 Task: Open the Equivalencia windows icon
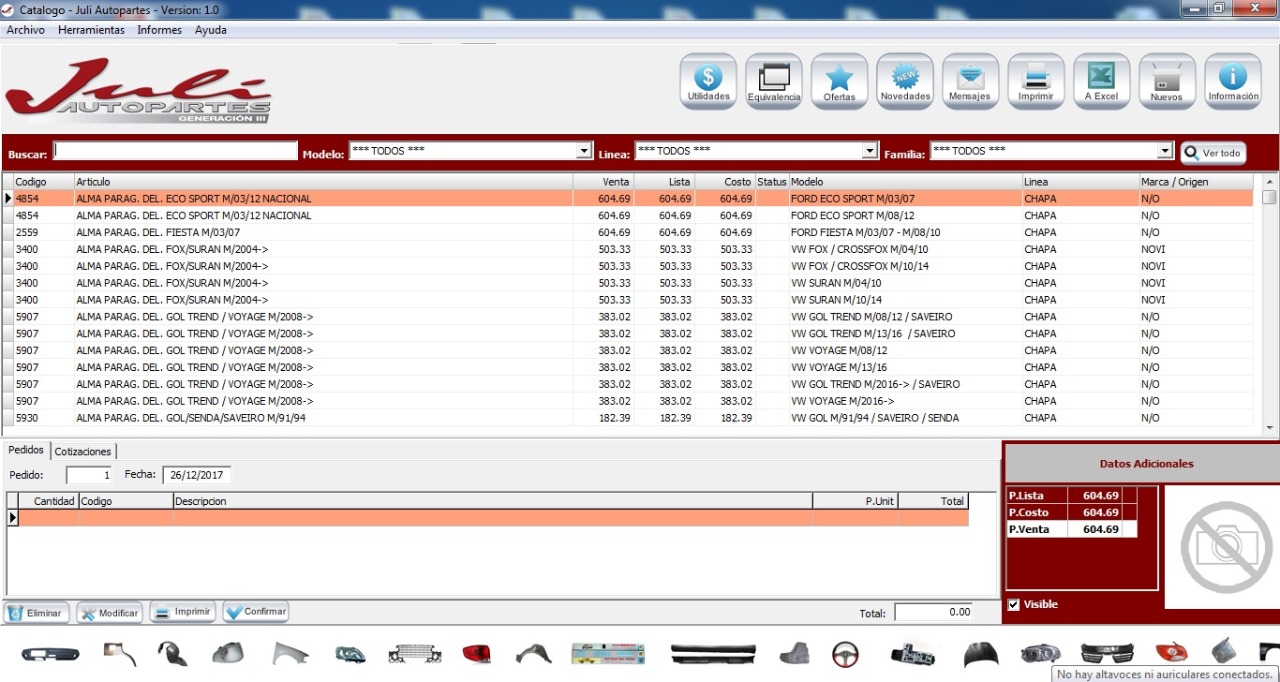[774, 82]
